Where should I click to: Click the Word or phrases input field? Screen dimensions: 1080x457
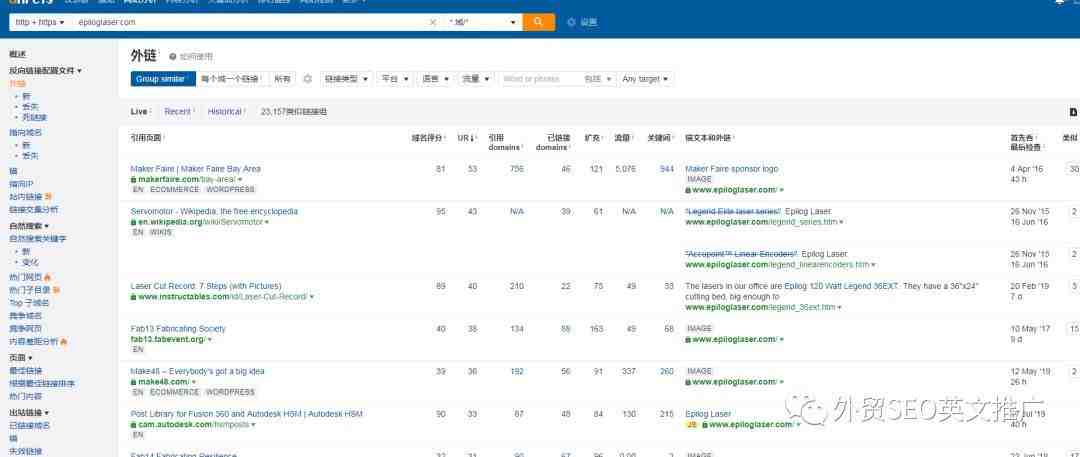pos(538,79)
